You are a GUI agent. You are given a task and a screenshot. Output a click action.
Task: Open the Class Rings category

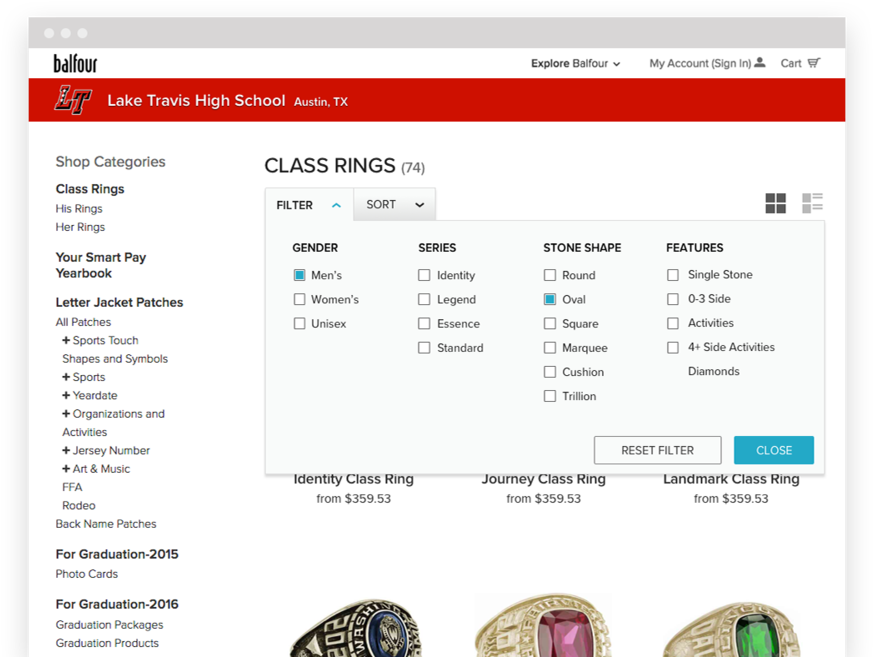pos(90,189)
